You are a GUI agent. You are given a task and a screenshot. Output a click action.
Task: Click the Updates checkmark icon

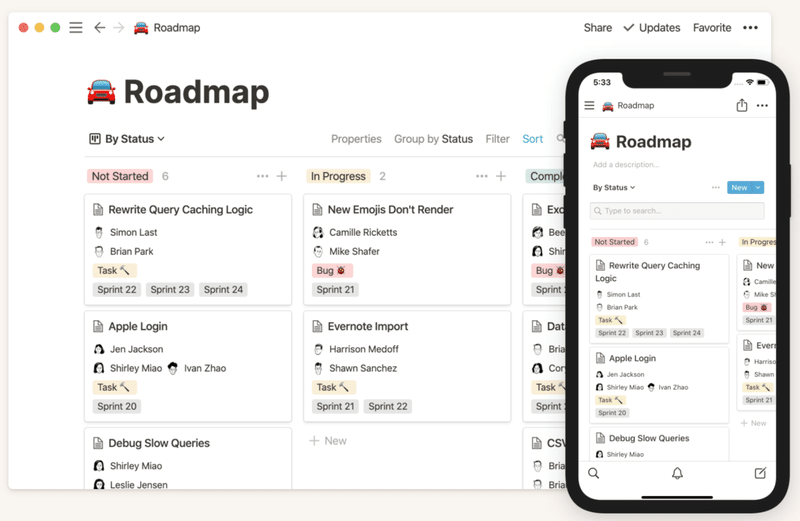629,28
